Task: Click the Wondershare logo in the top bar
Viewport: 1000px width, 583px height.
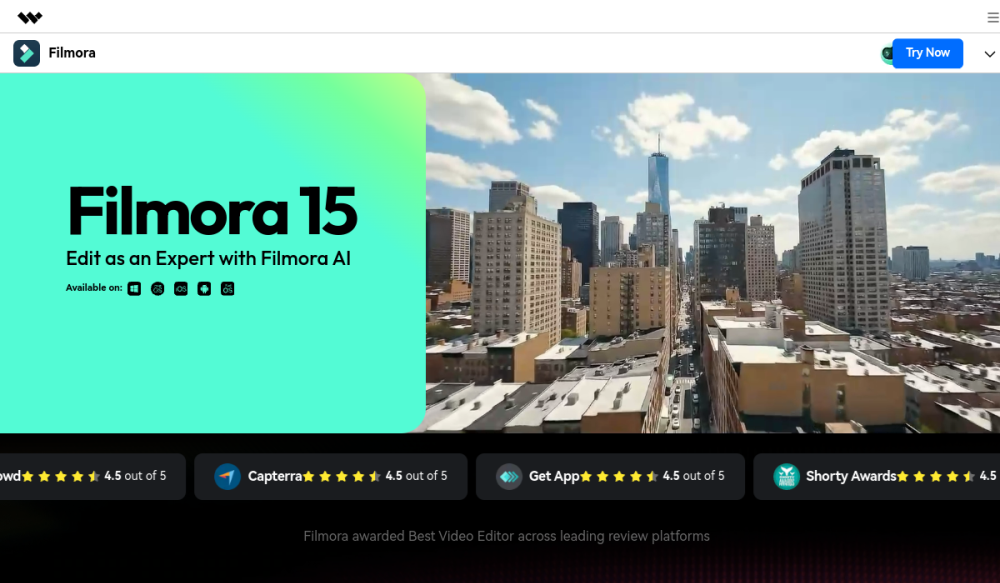Action: (30, 16)
